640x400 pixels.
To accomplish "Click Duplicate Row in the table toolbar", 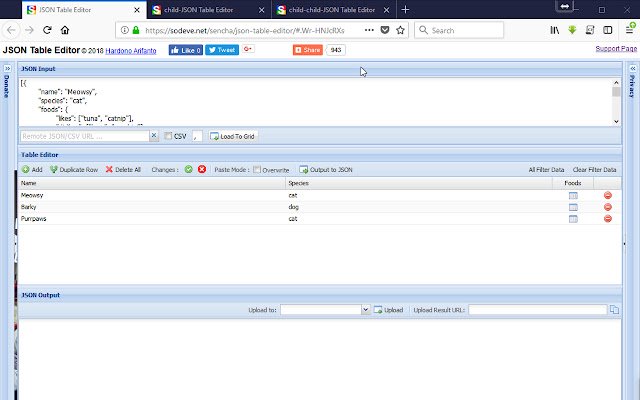I will 74,170.
